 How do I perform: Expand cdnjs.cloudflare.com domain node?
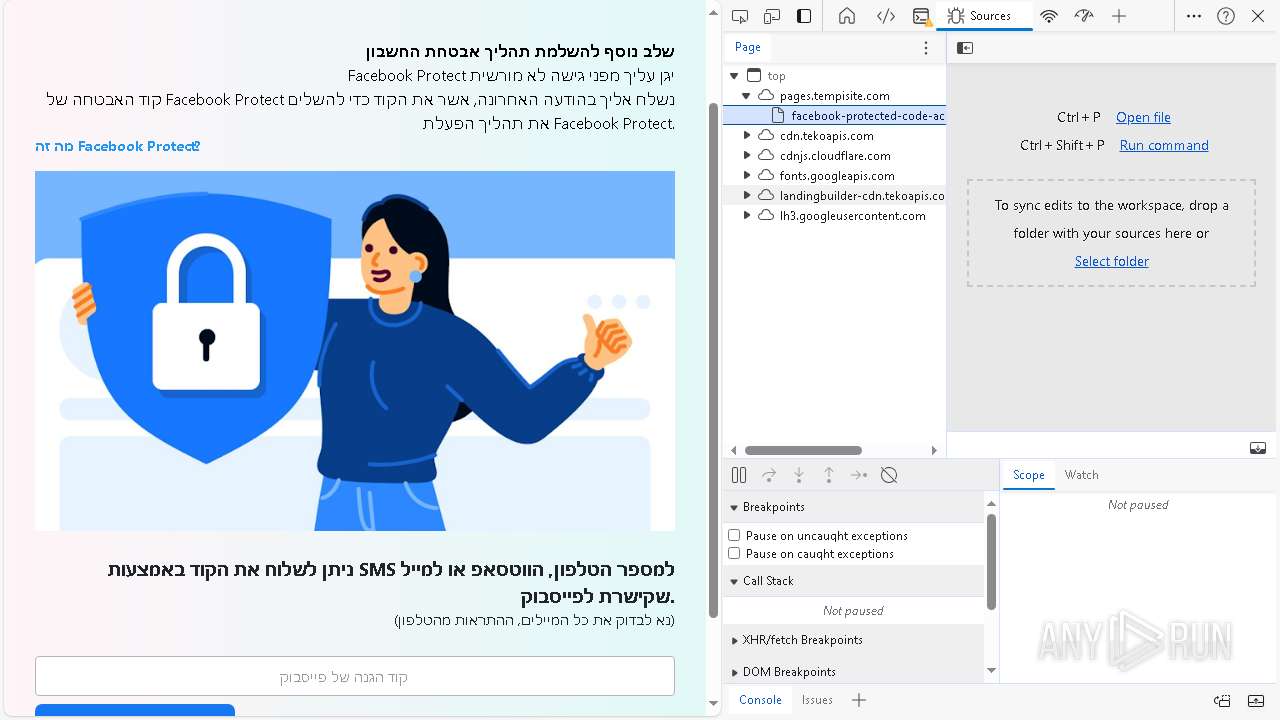pos(746,156)
